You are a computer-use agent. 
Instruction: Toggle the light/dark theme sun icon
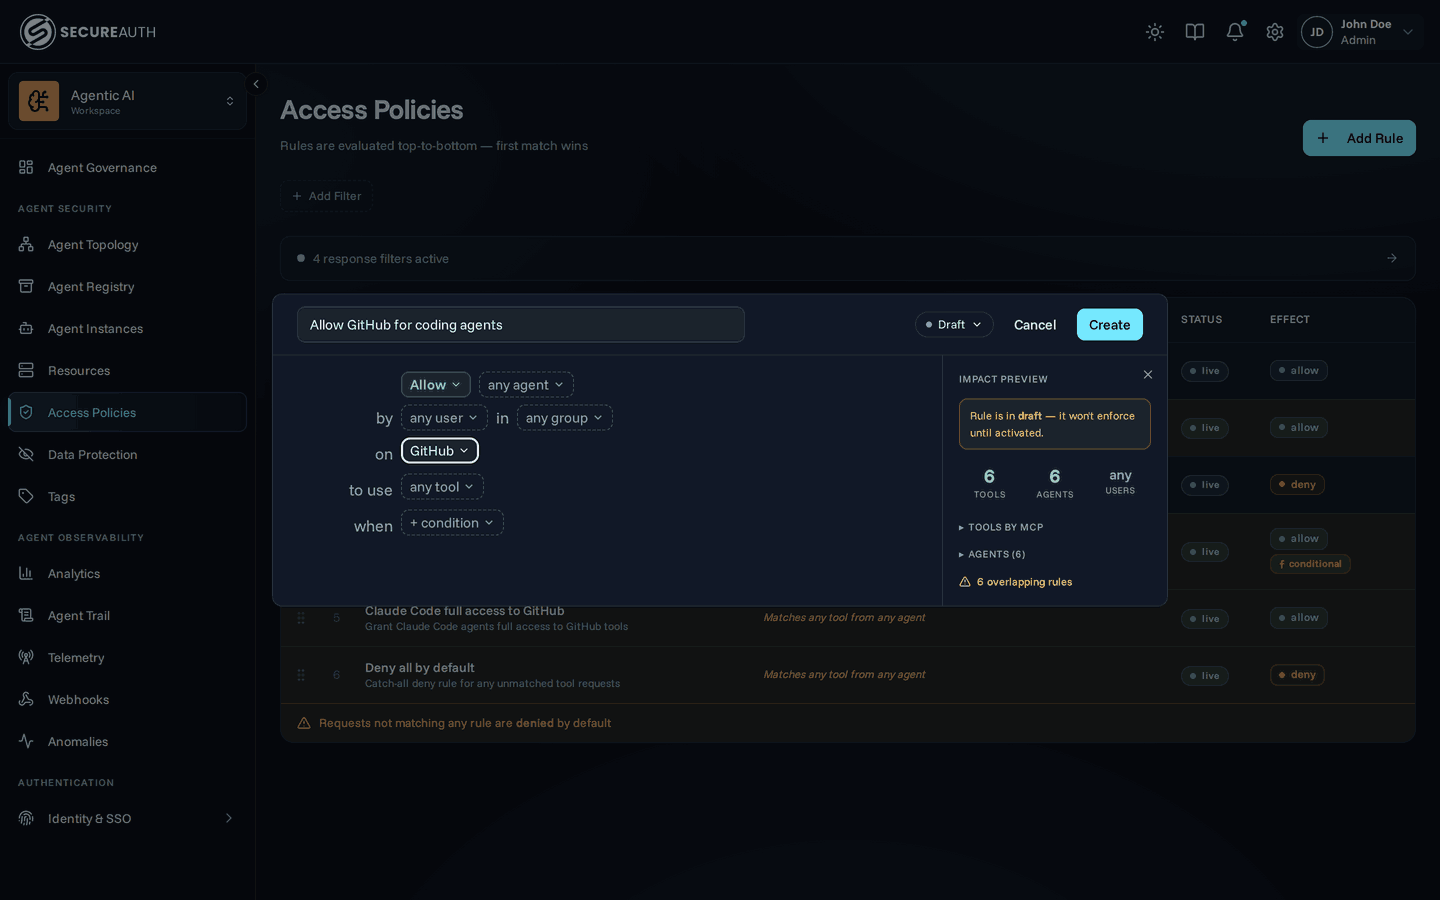[1155, 32]
